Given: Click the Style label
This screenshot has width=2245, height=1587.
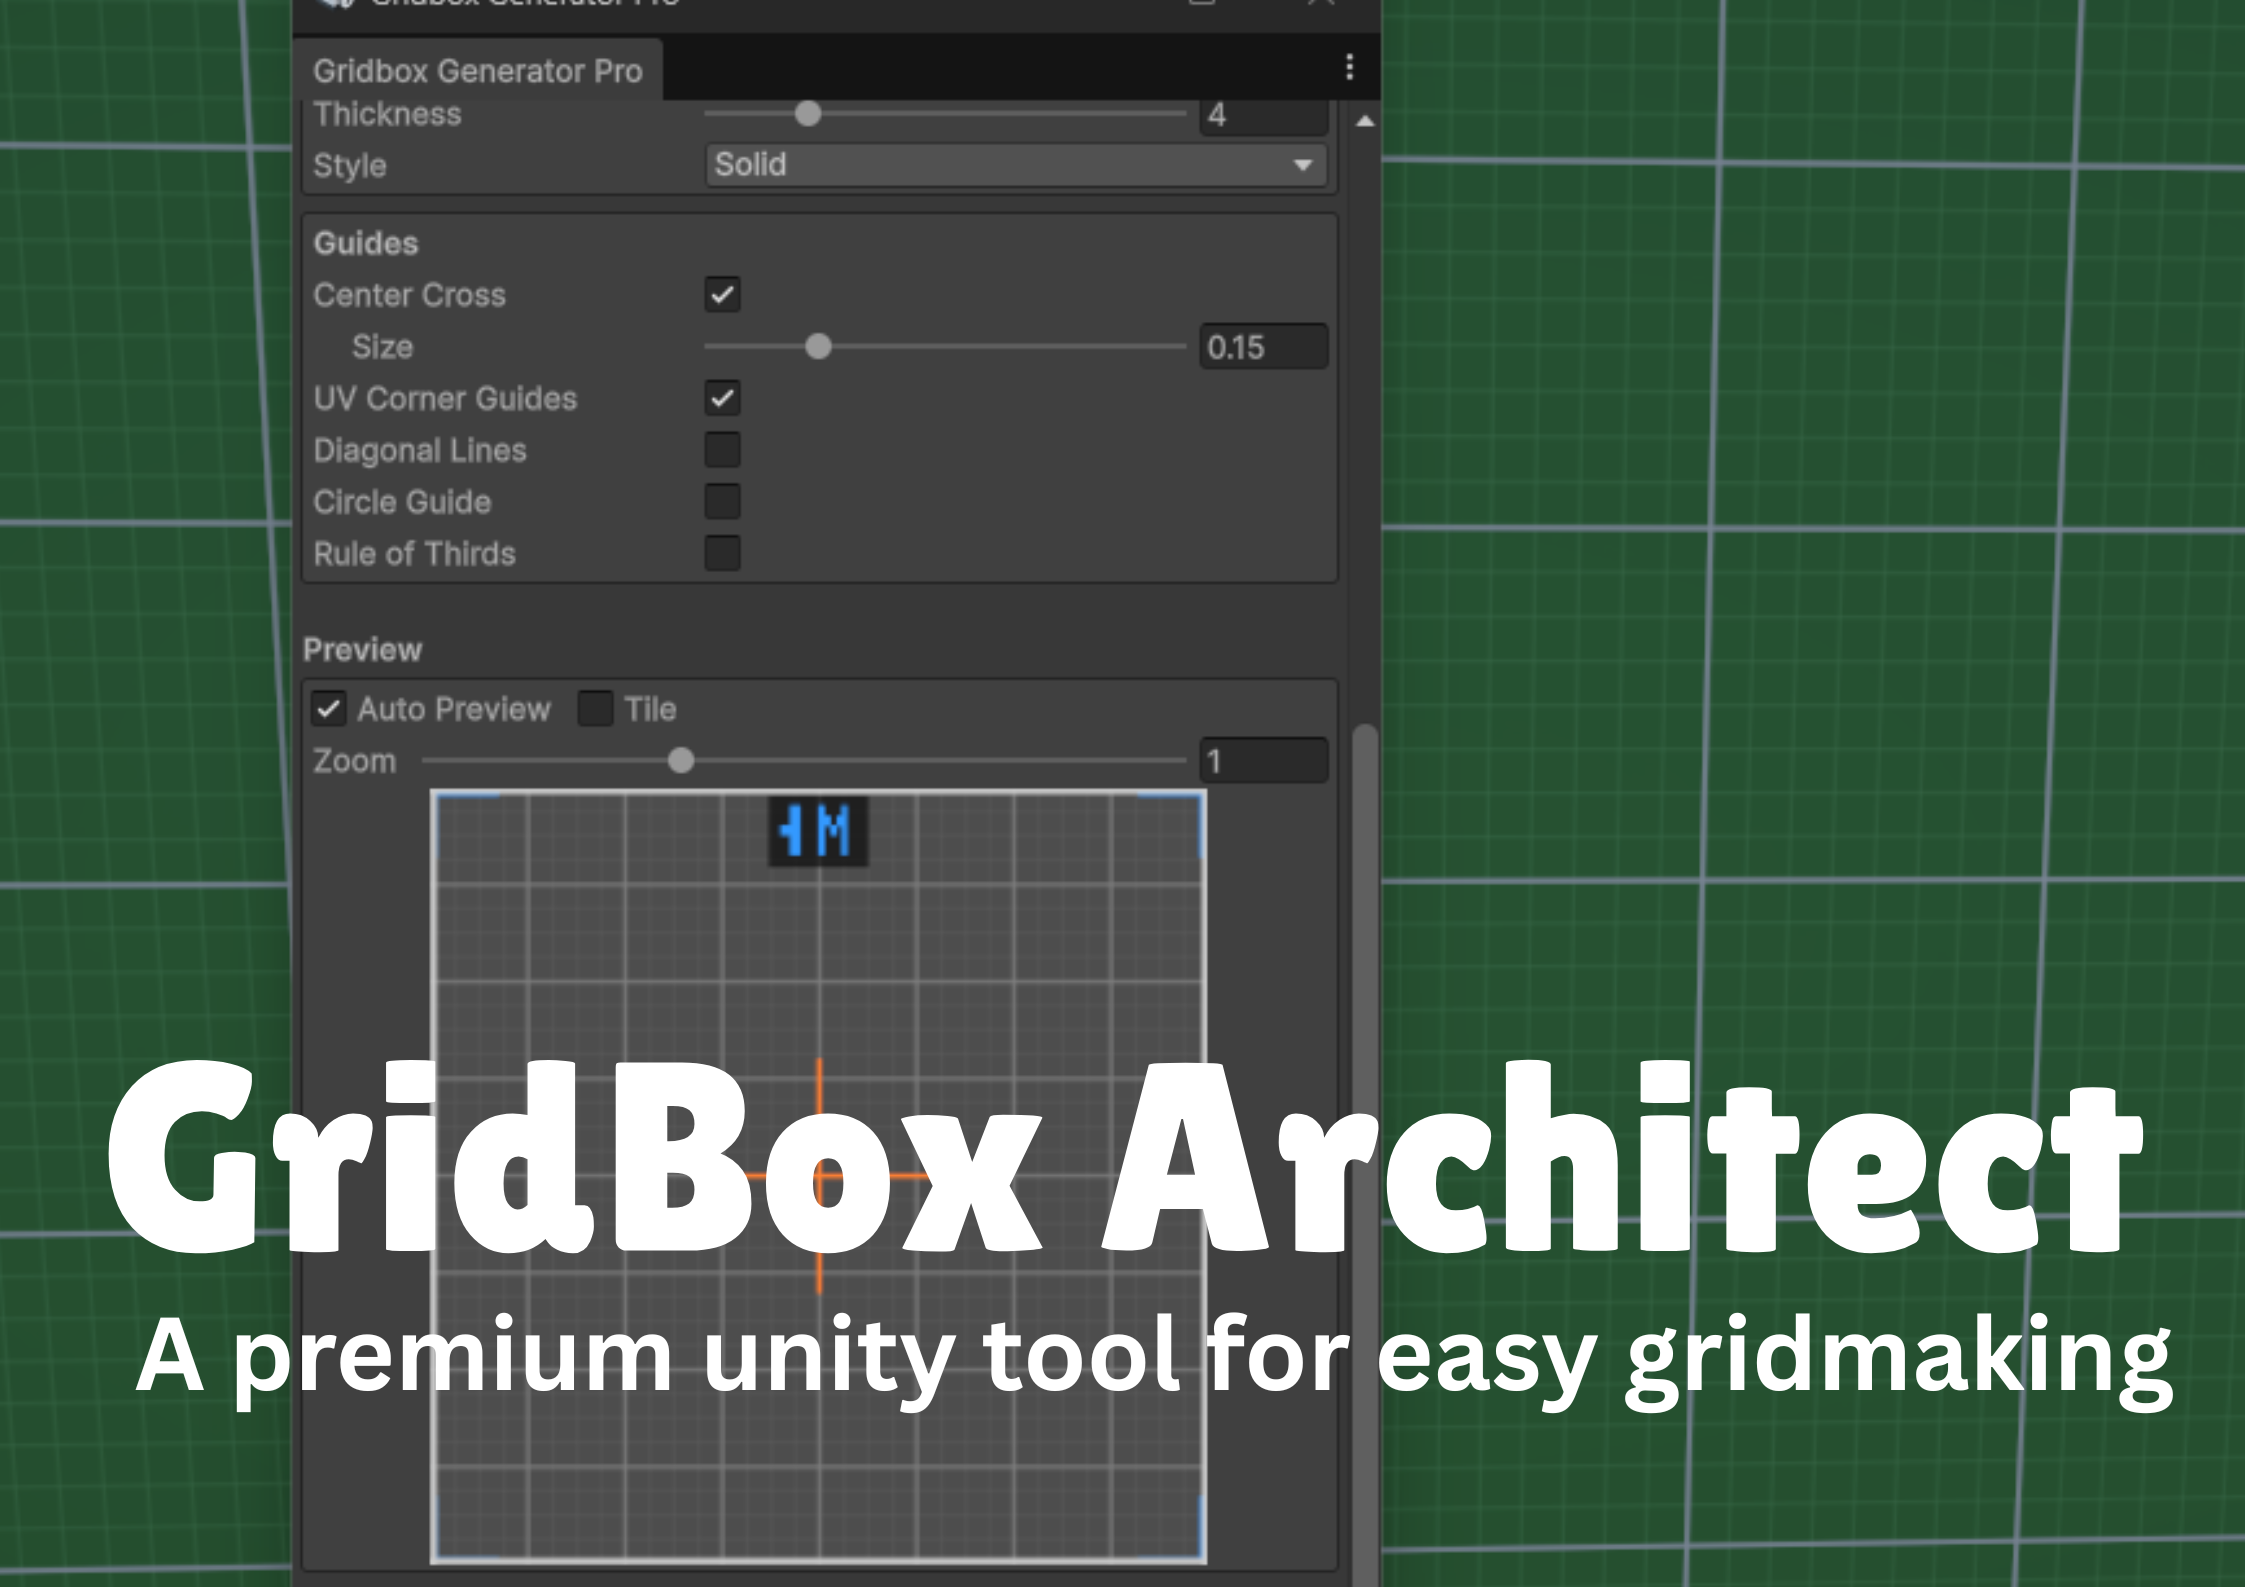Looking at the screenshot, I should coord(350,166).
